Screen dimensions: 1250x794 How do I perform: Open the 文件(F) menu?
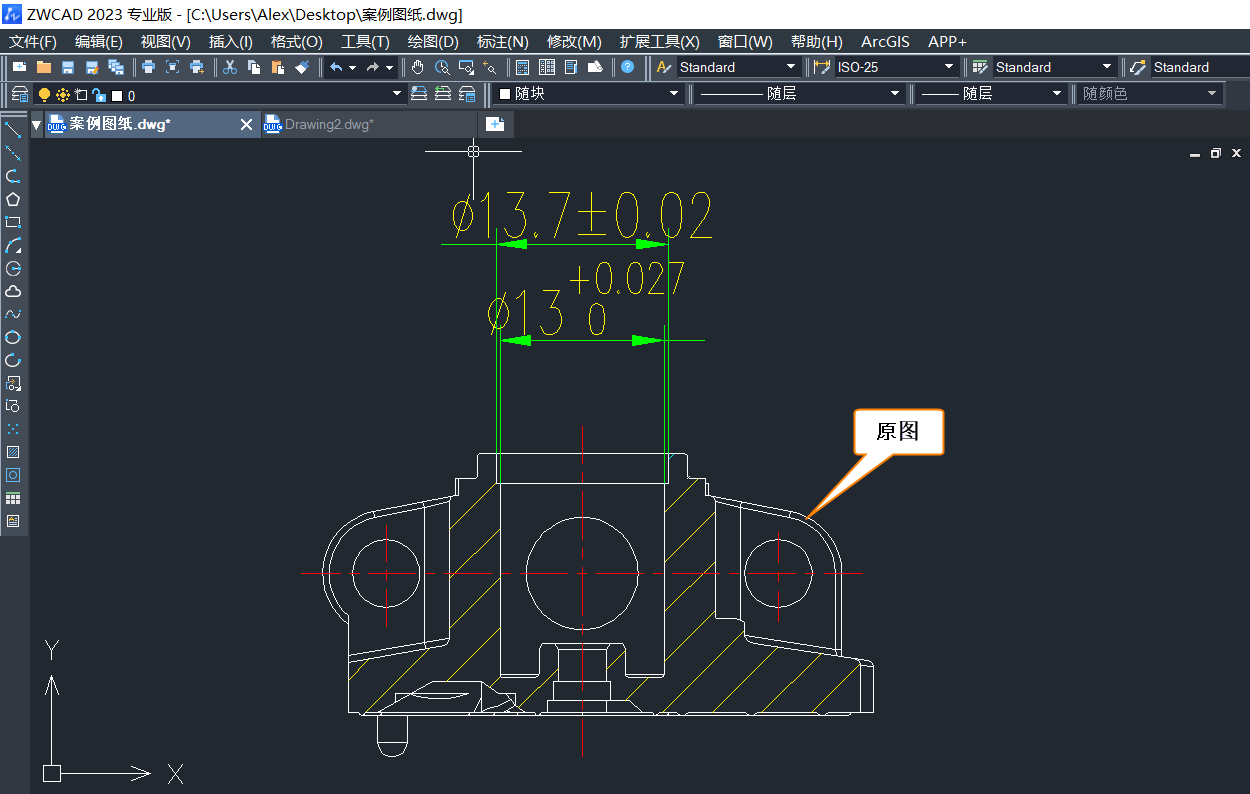(x=33, y=42)
